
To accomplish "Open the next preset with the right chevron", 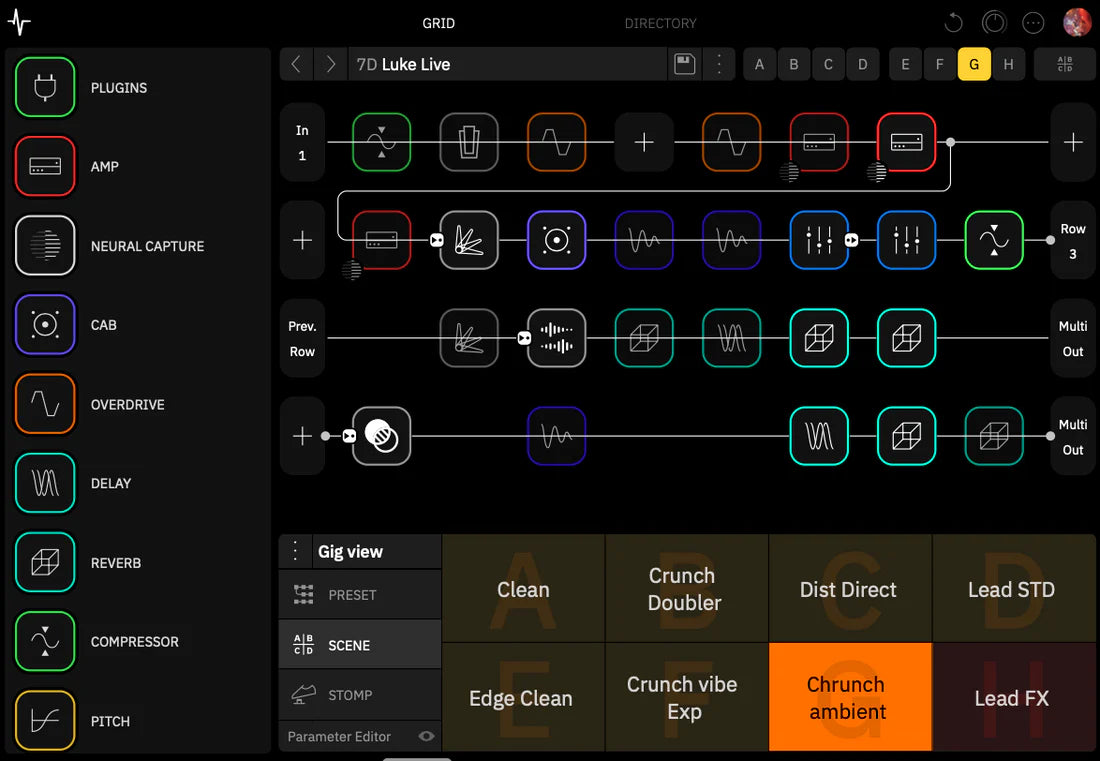I will click(330, 63).
